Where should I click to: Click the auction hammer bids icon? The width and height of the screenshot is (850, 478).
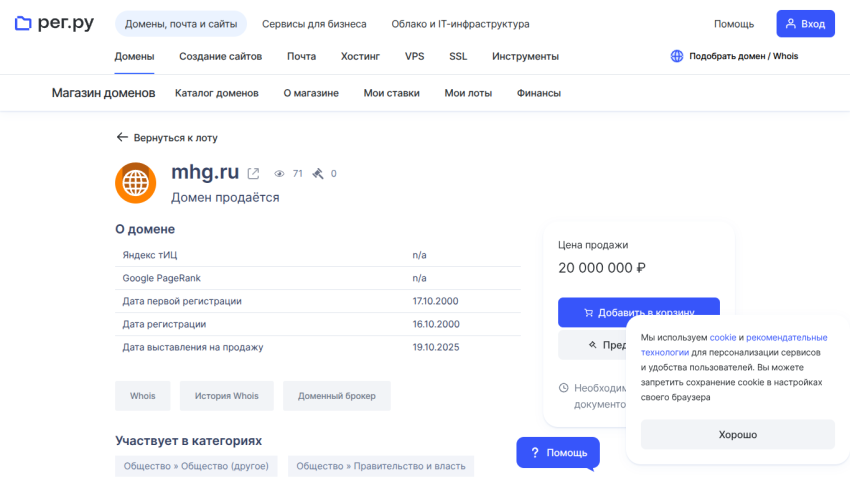point(318,173)
